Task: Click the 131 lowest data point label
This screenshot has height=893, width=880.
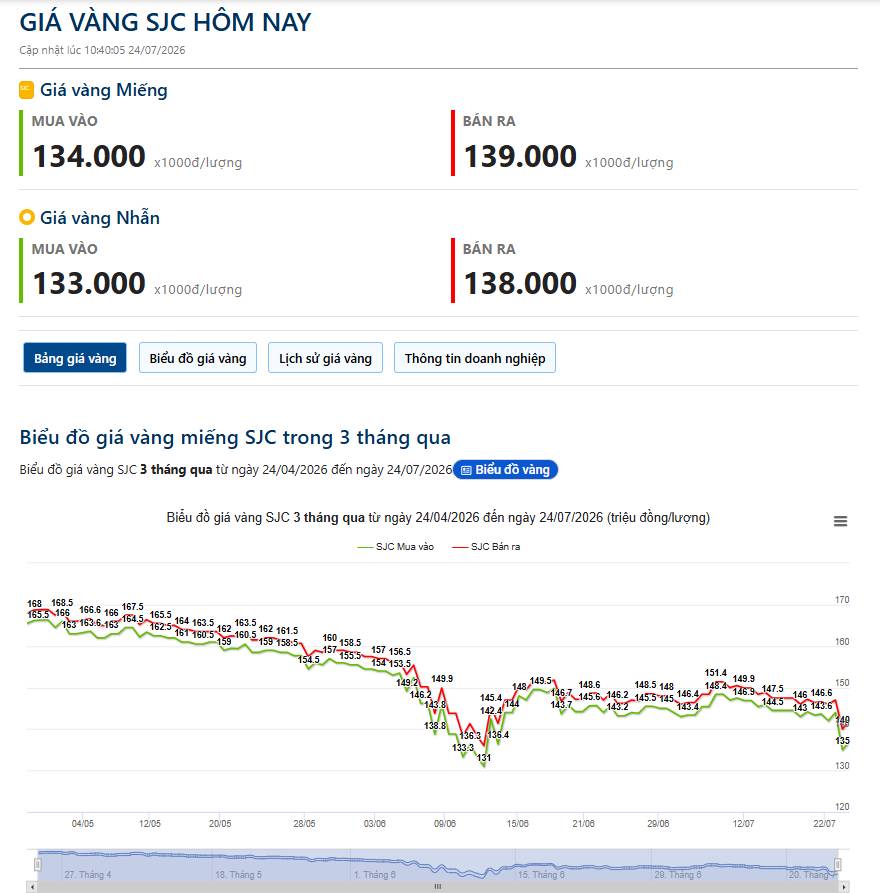Action: coord(484,757)
